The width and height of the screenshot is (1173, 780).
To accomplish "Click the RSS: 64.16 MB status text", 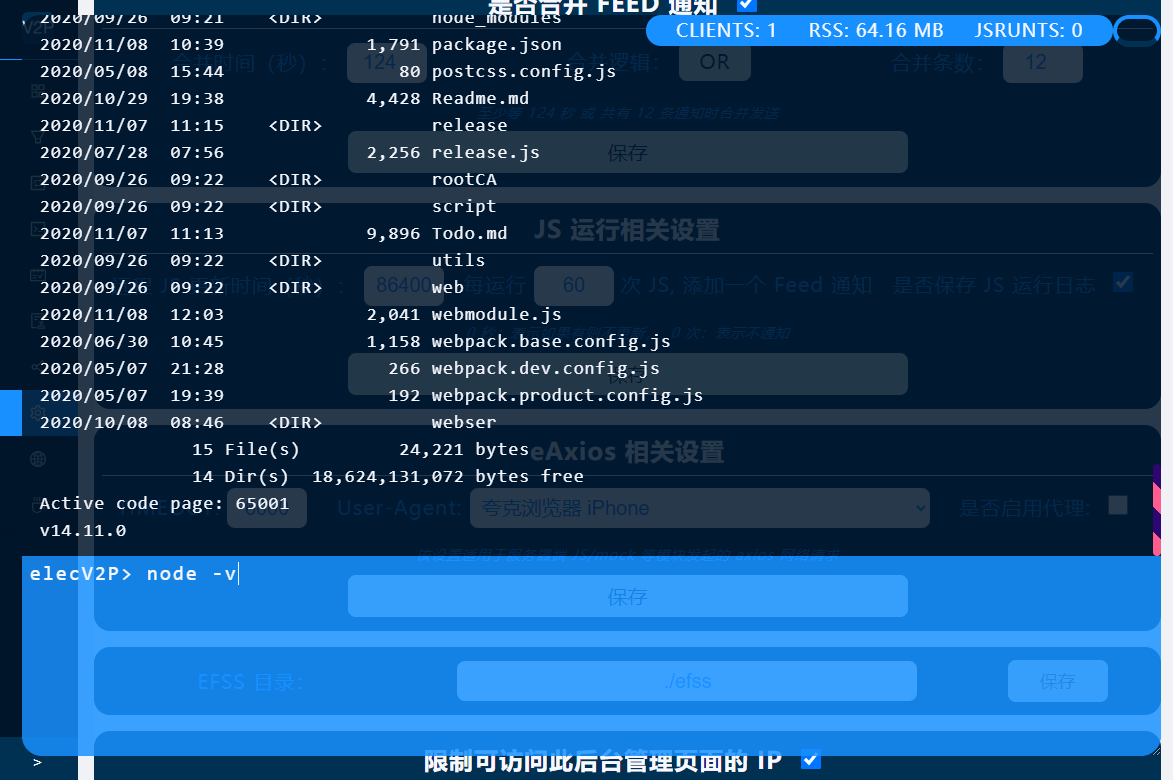I will tap(876, 31).
